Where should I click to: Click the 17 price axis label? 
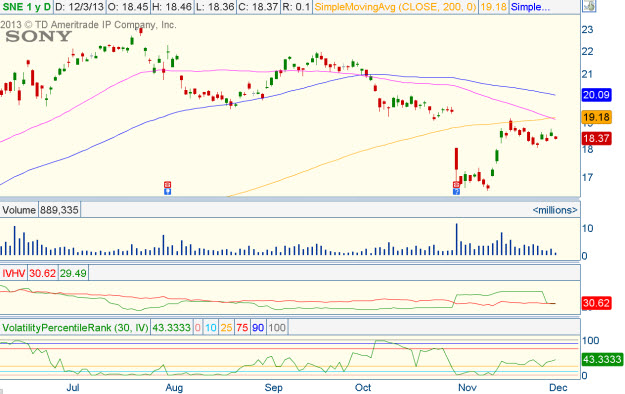pyautogui.click(x=588, y=177)
